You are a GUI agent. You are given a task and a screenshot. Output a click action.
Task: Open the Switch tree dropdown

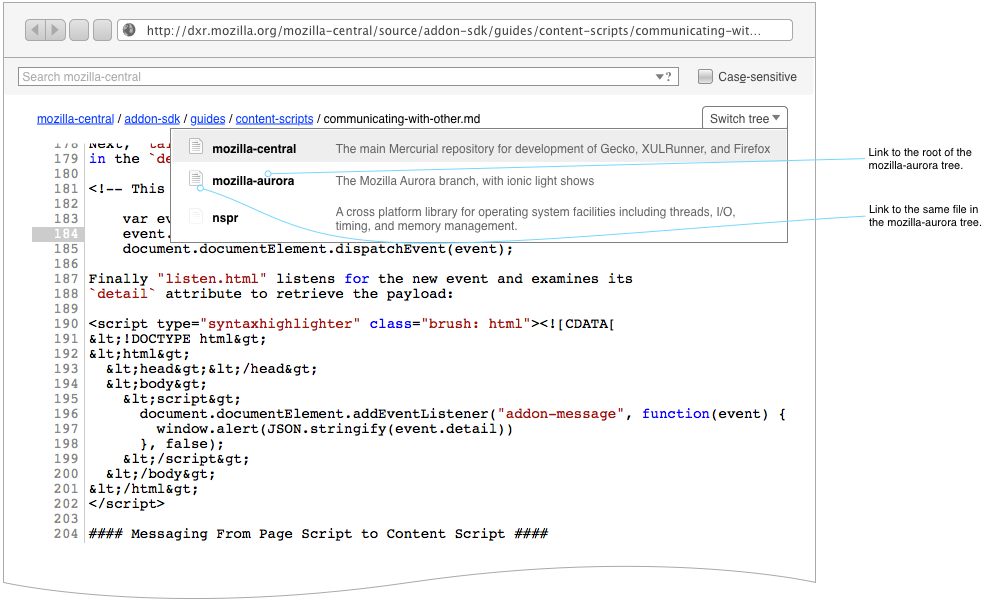(x=745, y=118)
